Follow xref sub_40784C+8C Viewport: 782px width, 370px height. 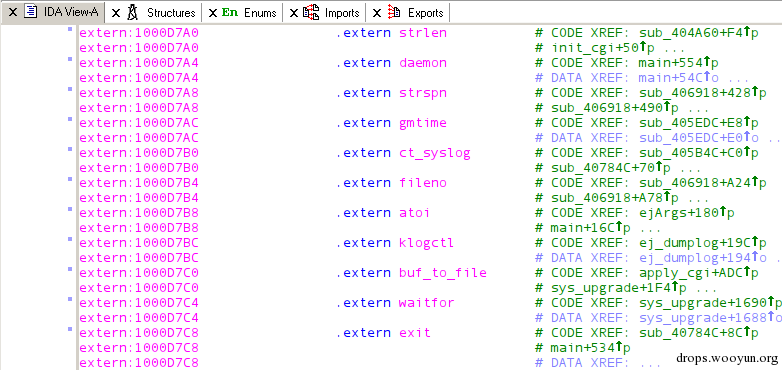691,333
